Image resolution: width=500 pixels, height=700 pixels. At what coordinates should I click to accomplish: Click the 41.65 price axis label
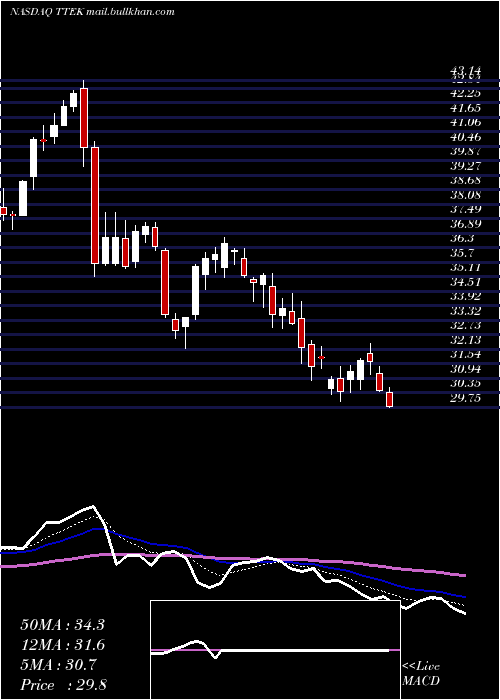[464, 108]
